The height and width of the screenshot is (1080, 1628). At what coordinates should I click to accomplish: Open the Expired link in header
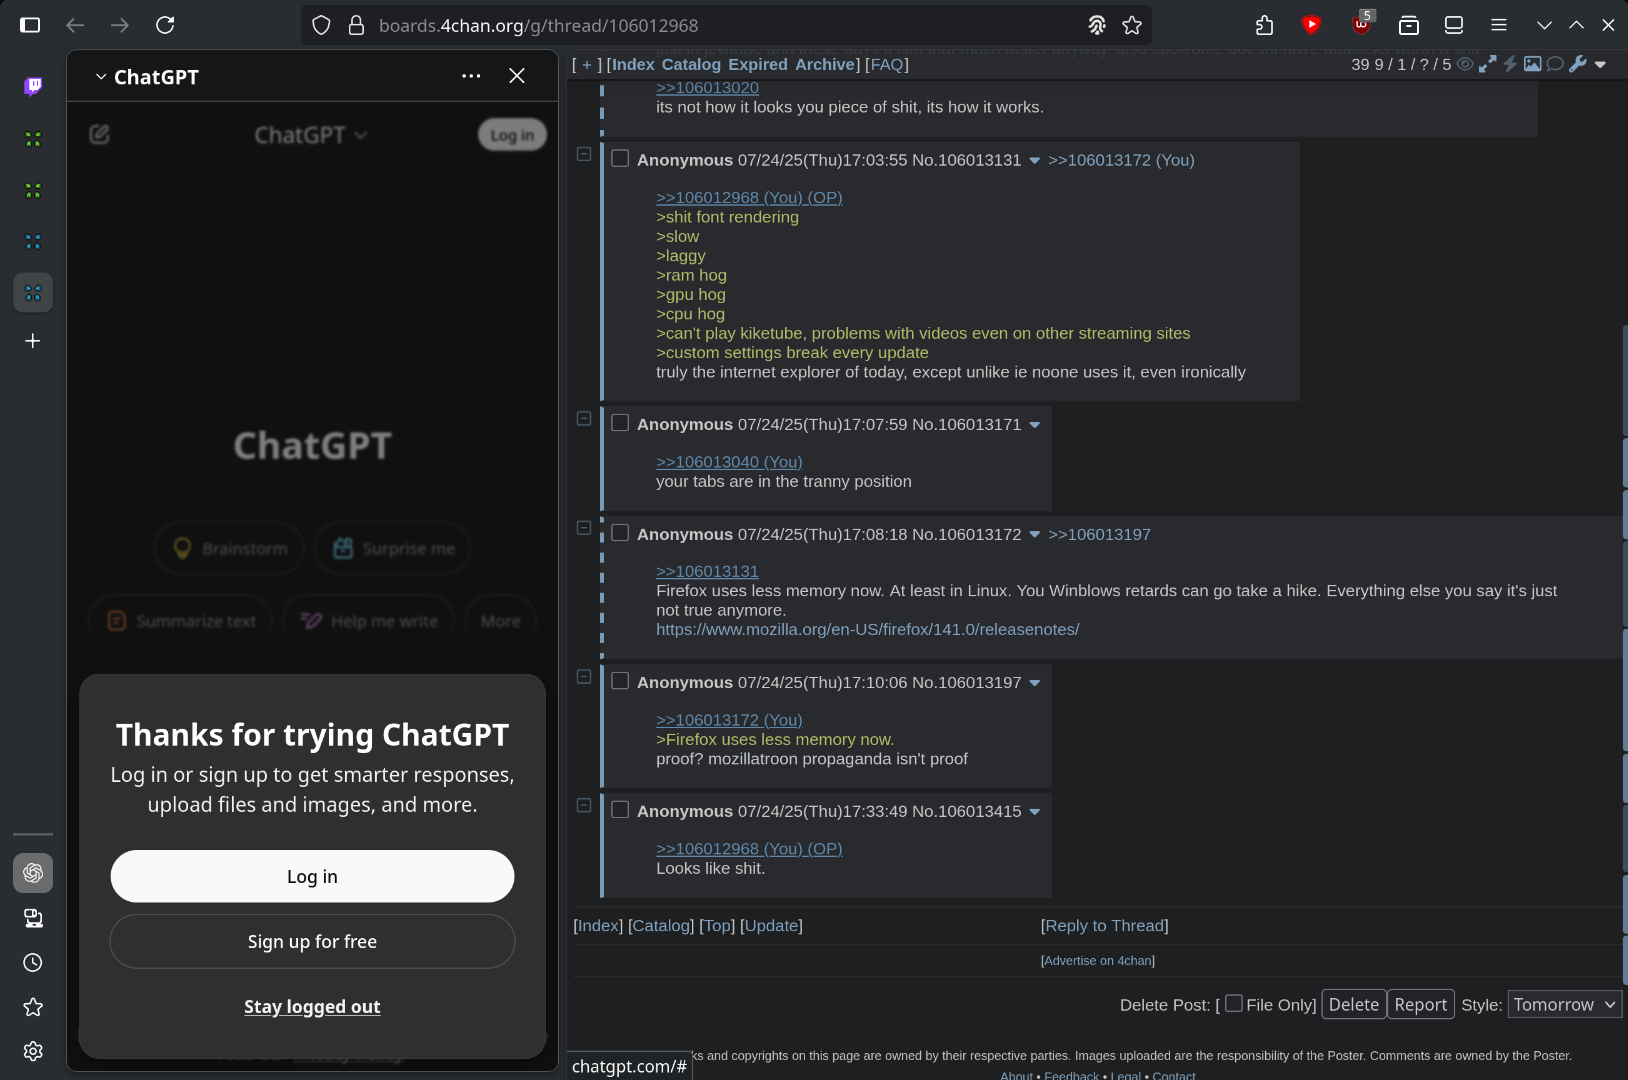758,64
